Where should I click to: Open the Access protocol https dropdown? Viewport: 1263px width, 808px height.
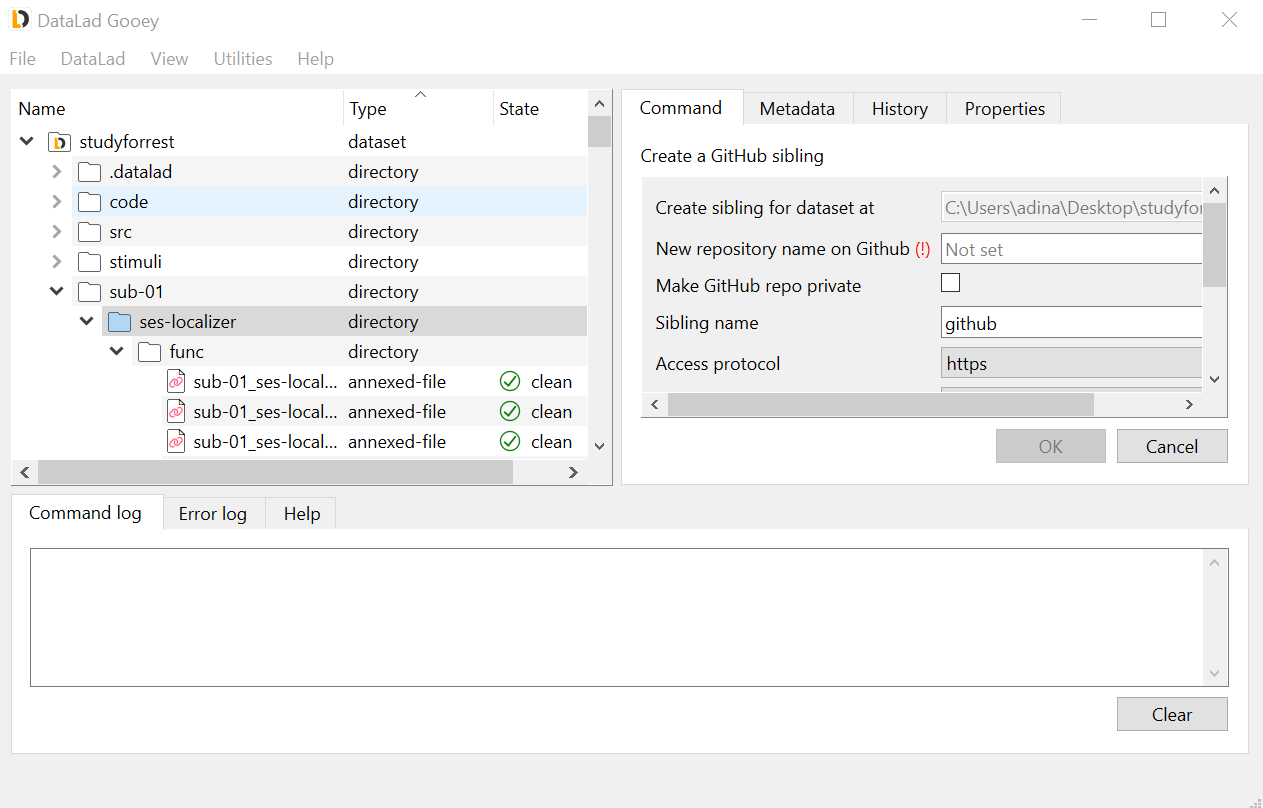[1071, 364]
